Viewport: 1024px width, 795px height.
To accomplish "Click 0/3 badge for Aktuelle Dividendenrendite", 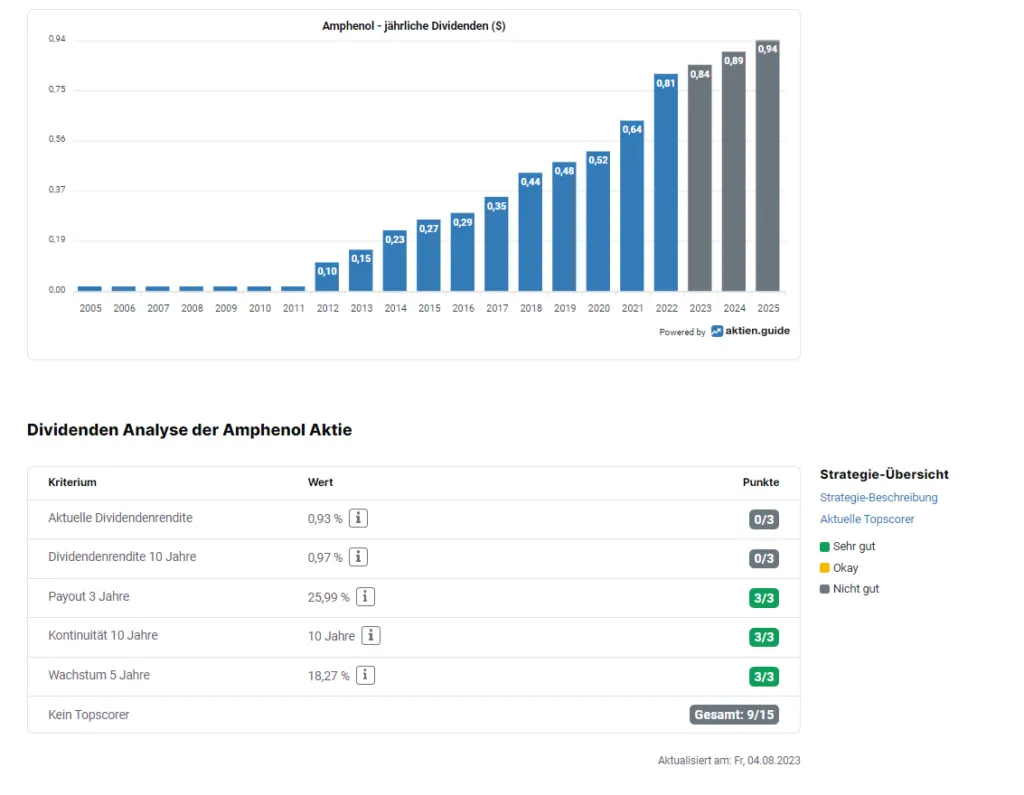I will click(x=763, y=519).
